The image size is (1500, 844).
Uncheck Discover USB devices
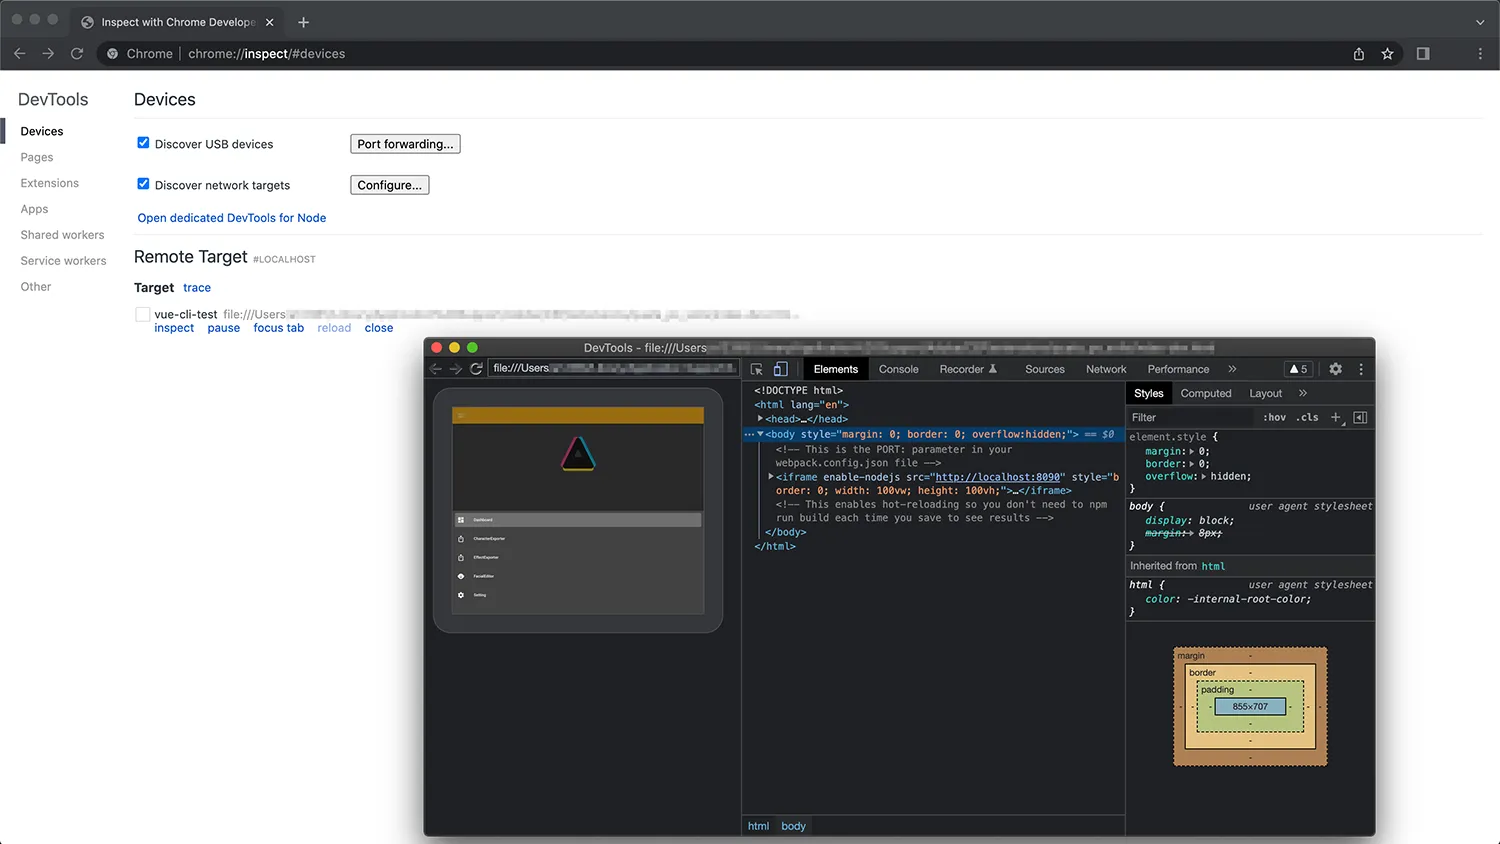coord(143,143)
